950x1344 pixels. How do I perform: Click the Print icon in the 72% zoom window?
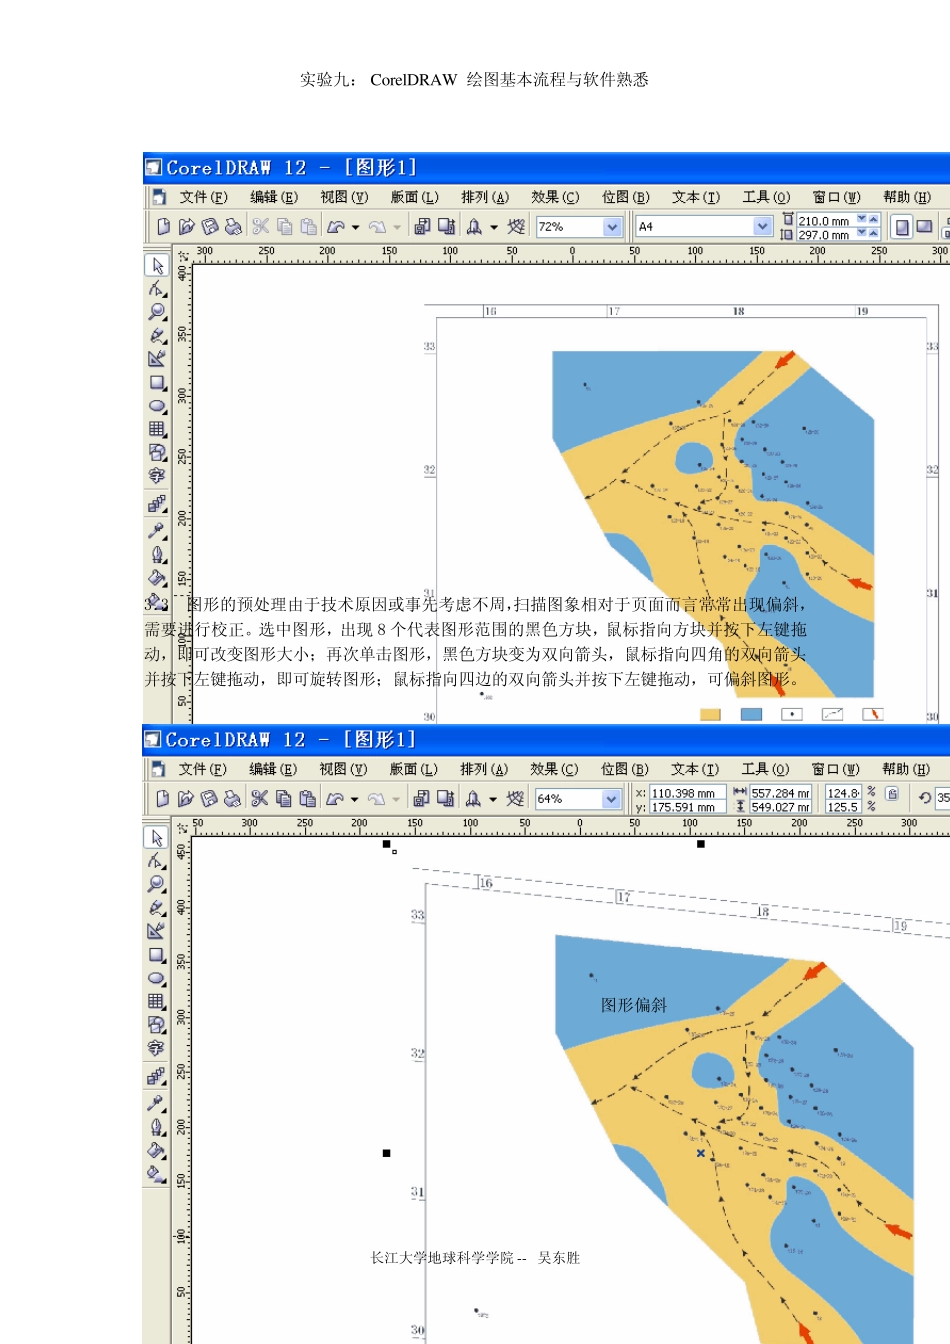click(233, 227)
